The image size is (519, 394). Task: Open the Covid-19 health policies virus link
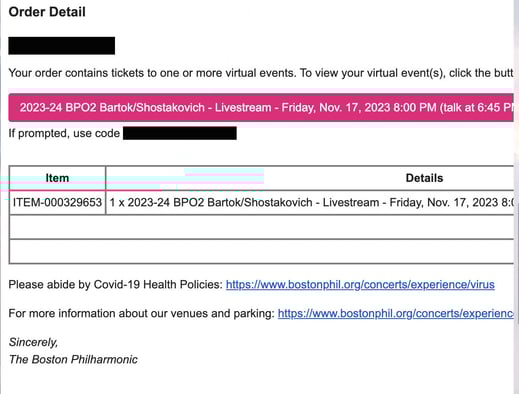tap(360, 285)
